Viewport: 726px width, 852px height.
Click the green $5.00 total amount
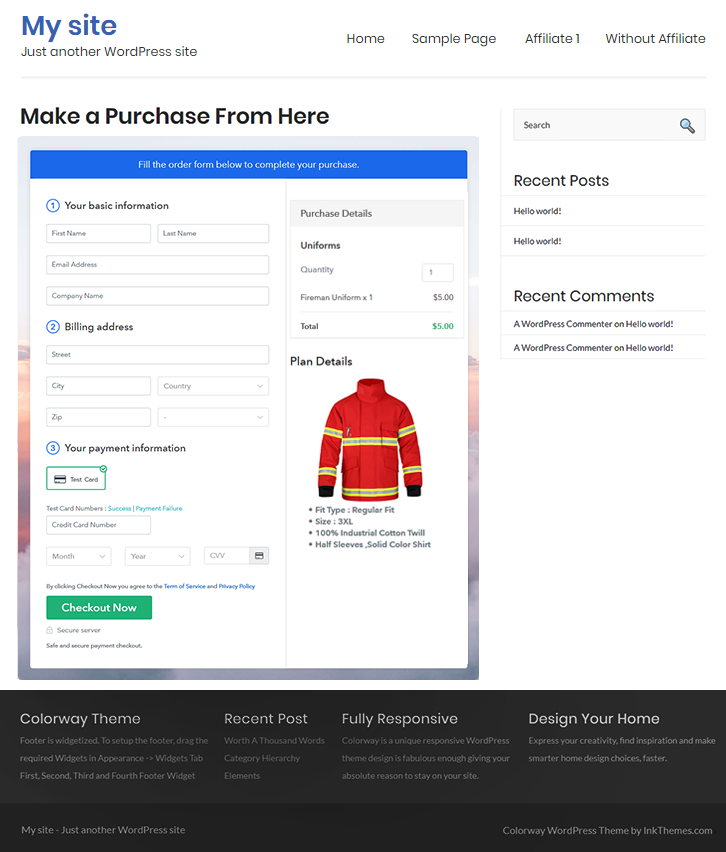(442, 327)
